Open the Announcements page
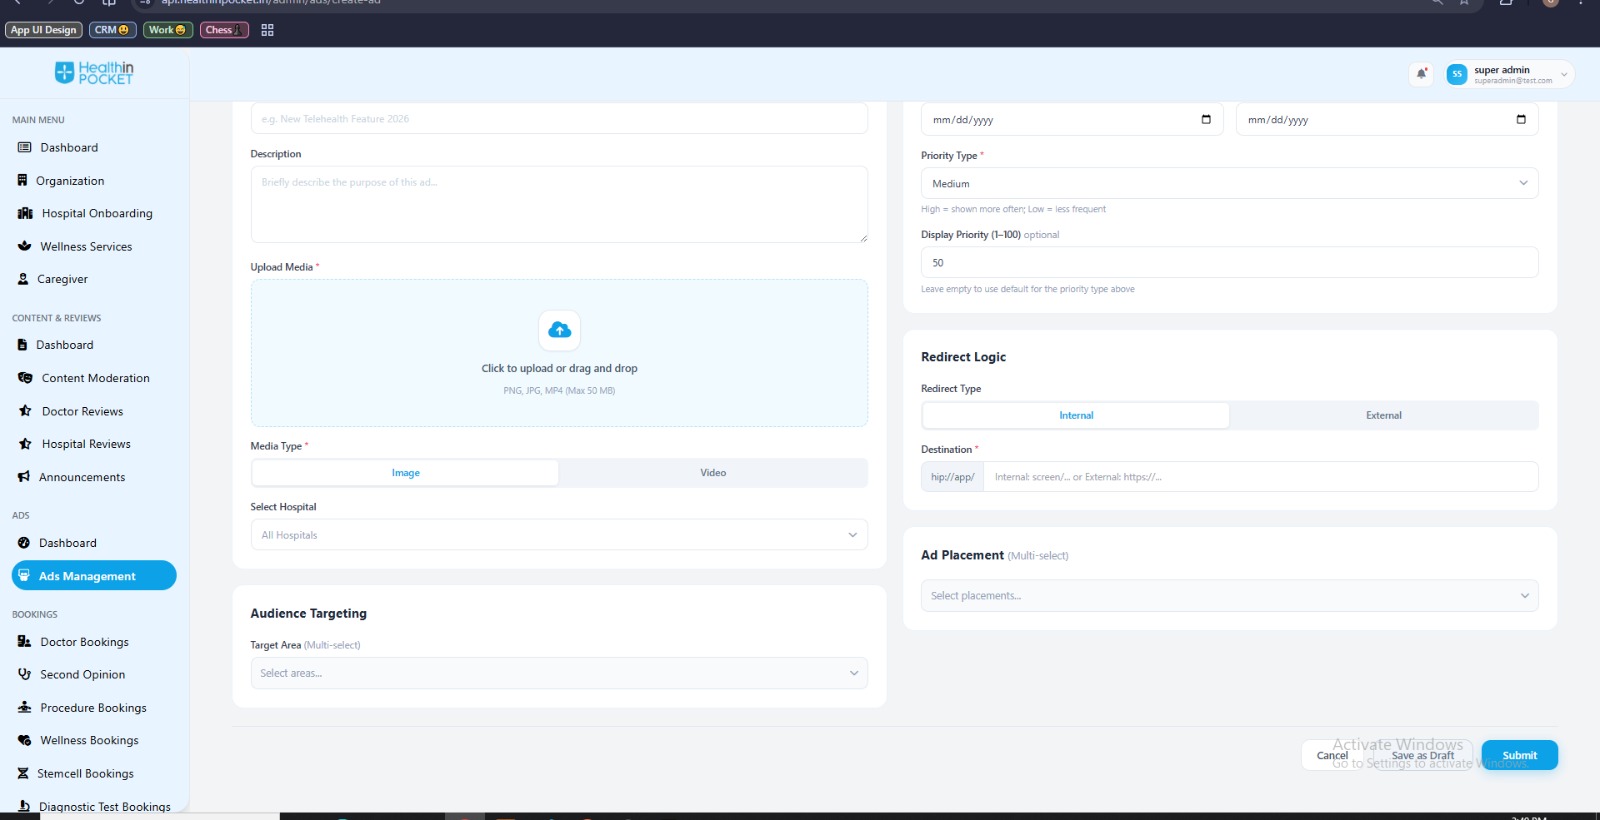The image size is (1600, 820). pos(82,477)
